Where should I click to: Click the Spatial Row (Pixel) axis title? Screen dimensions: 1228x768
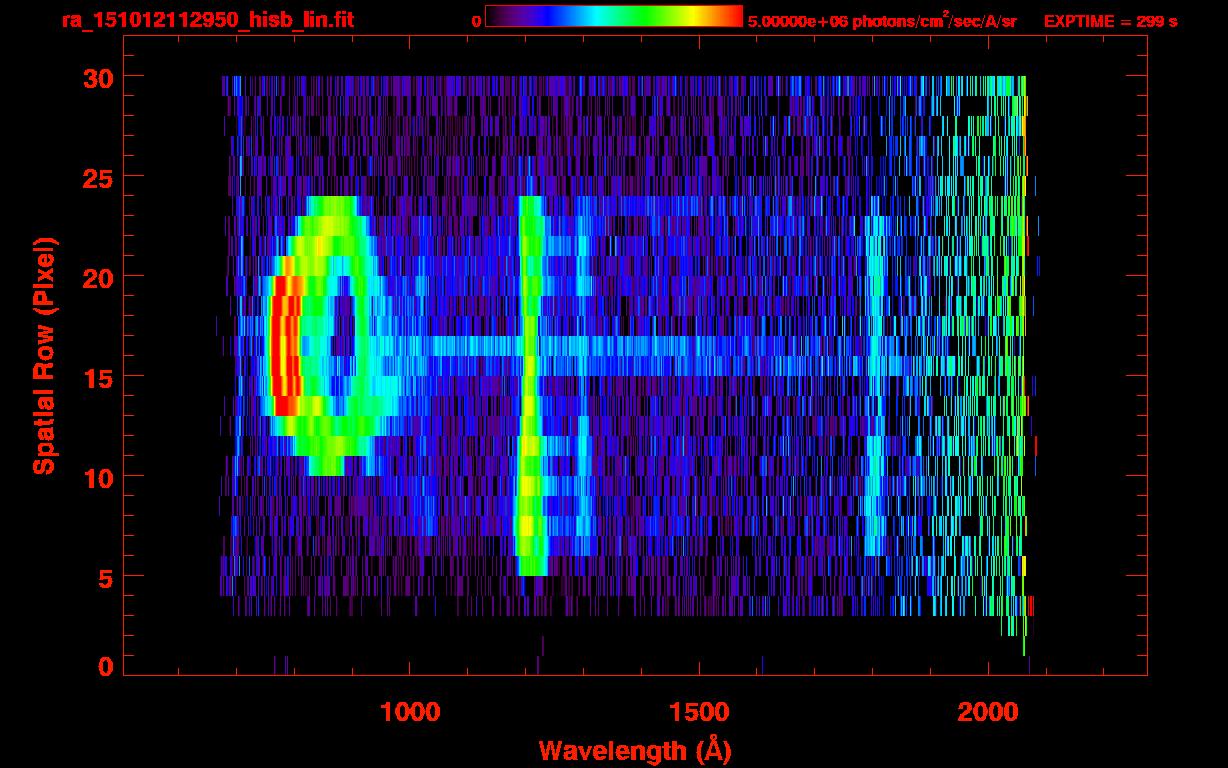pos(44,355)
